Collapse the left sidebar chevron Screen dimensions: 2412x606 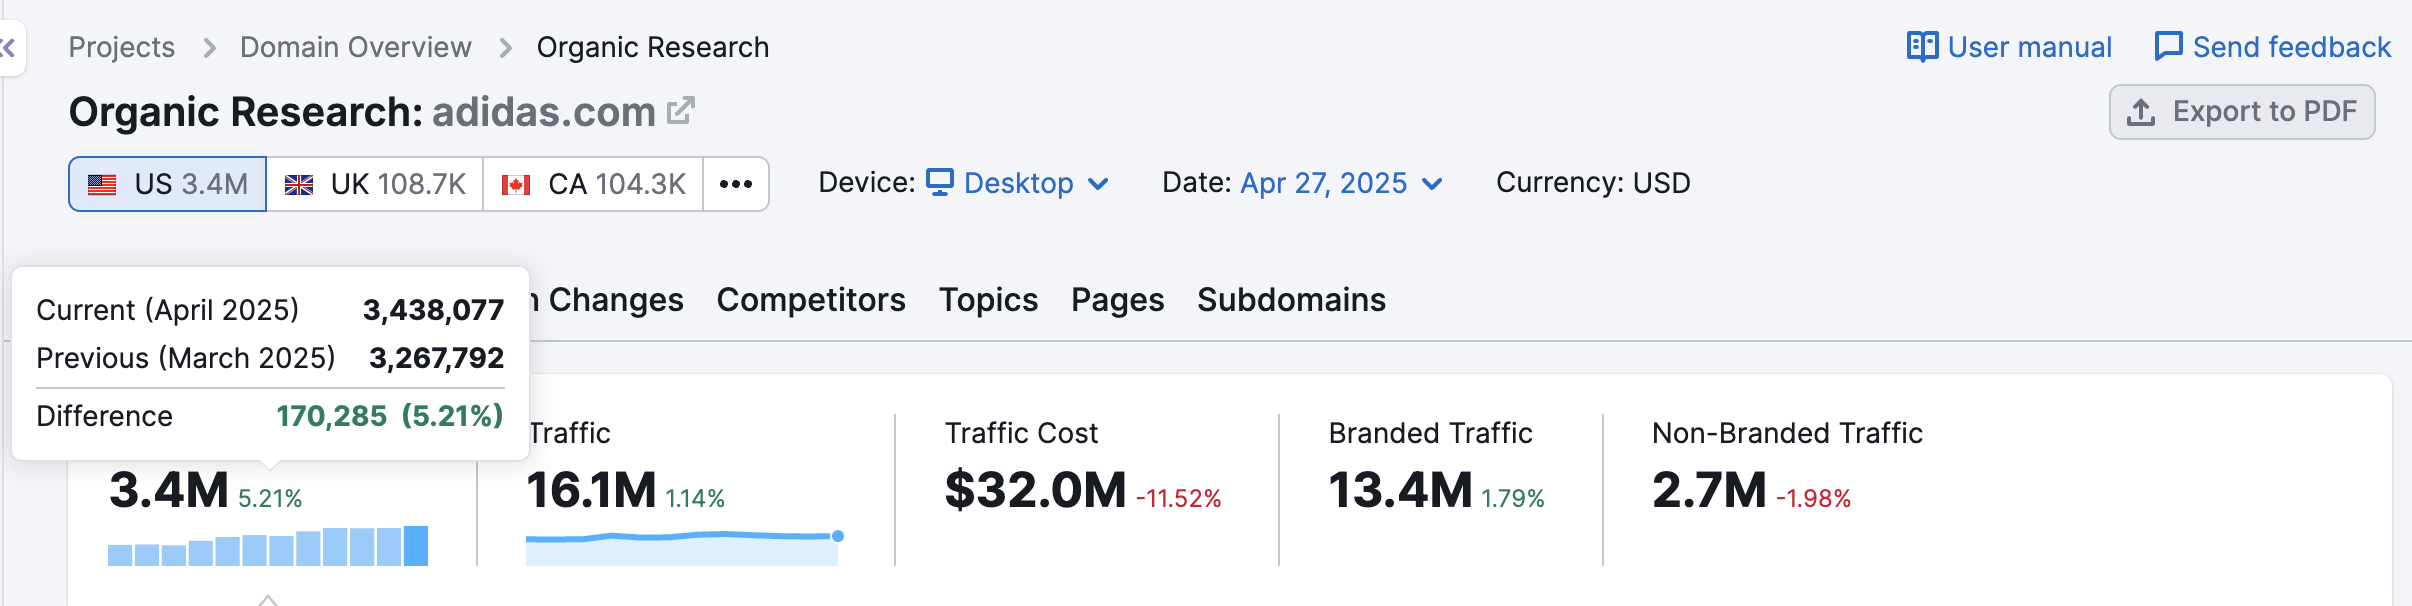[9, 47]
